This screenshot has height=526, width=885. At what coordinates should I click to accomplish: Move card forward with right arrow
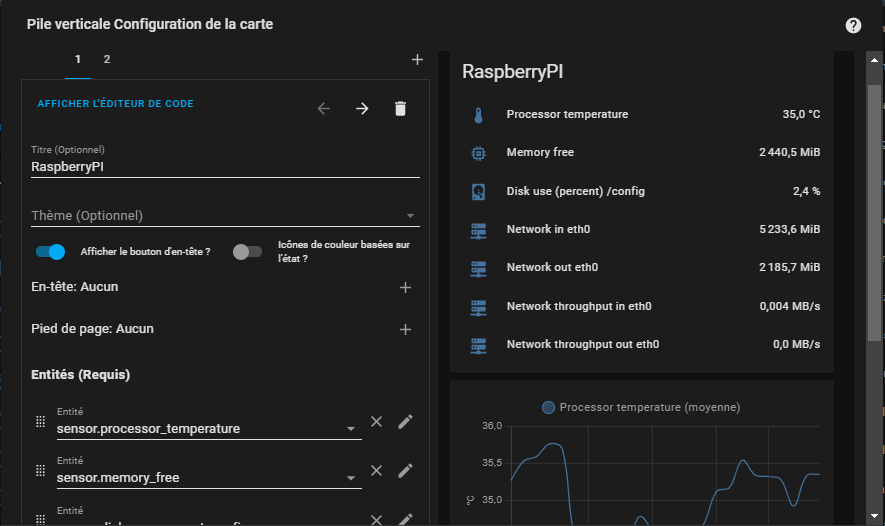pos(362,108)
